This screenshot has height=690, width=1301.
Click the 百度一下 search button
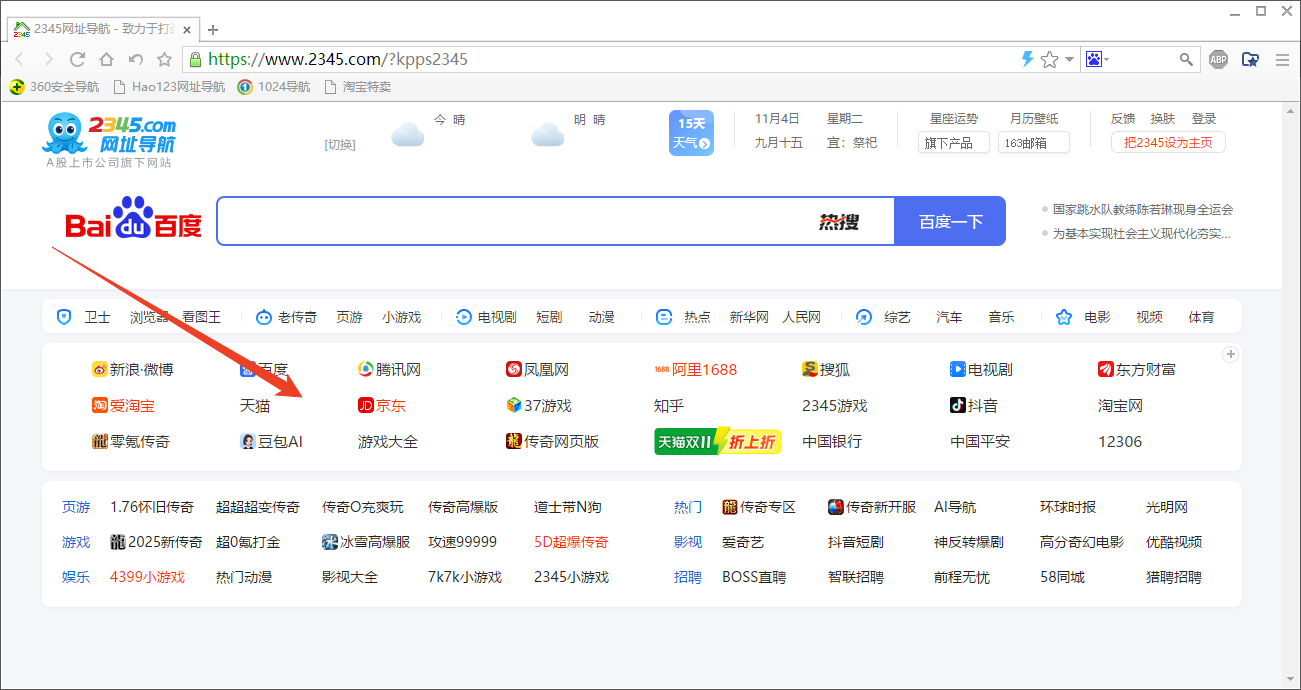tap(949, 221)
